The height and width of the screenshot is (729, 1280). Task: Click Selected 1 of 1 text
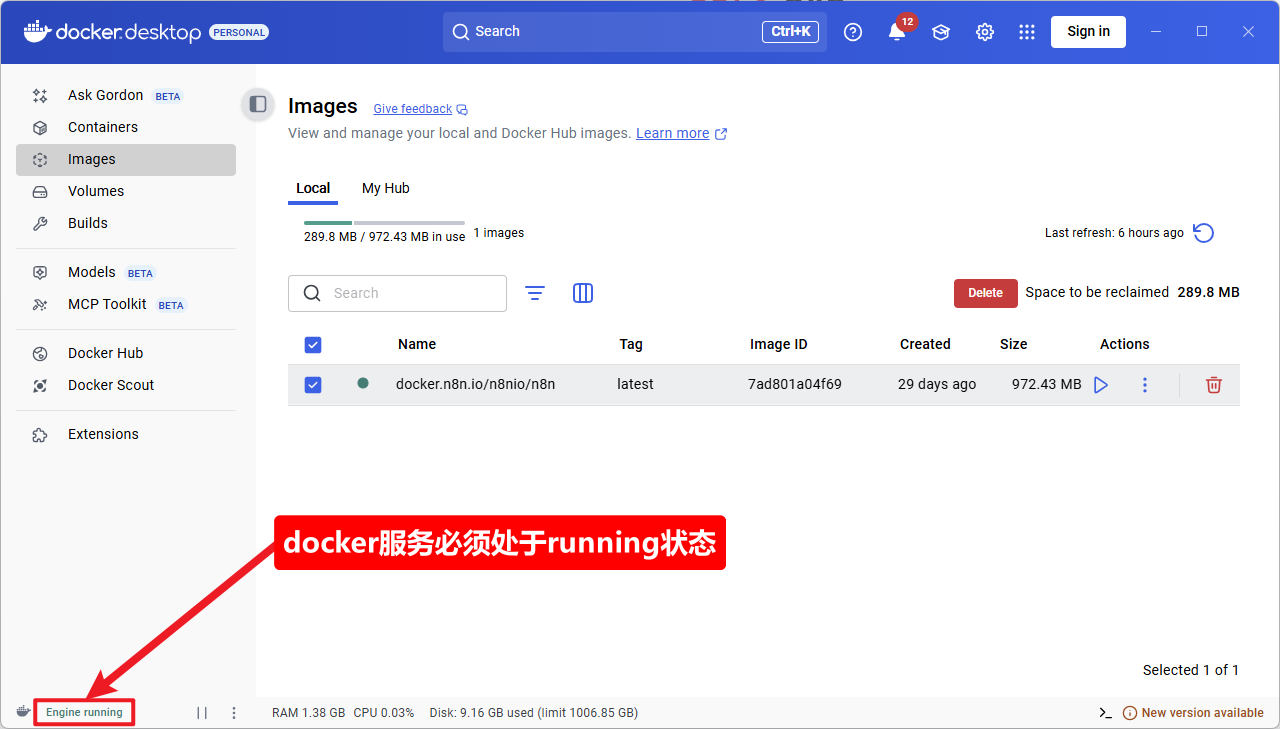(x=1191, y=670)
